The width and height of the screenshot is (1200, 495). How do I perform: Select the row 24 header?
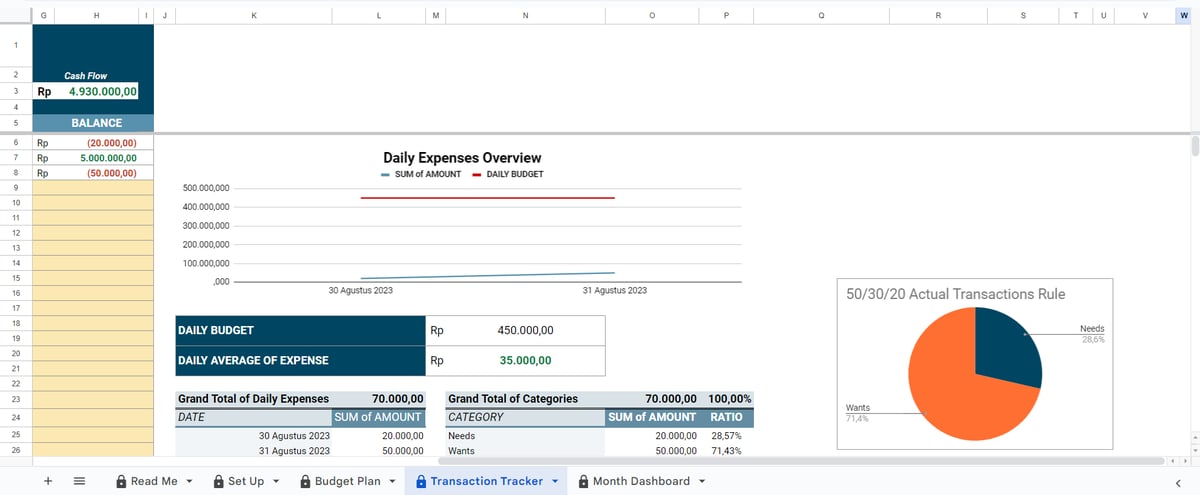(16, 416)
